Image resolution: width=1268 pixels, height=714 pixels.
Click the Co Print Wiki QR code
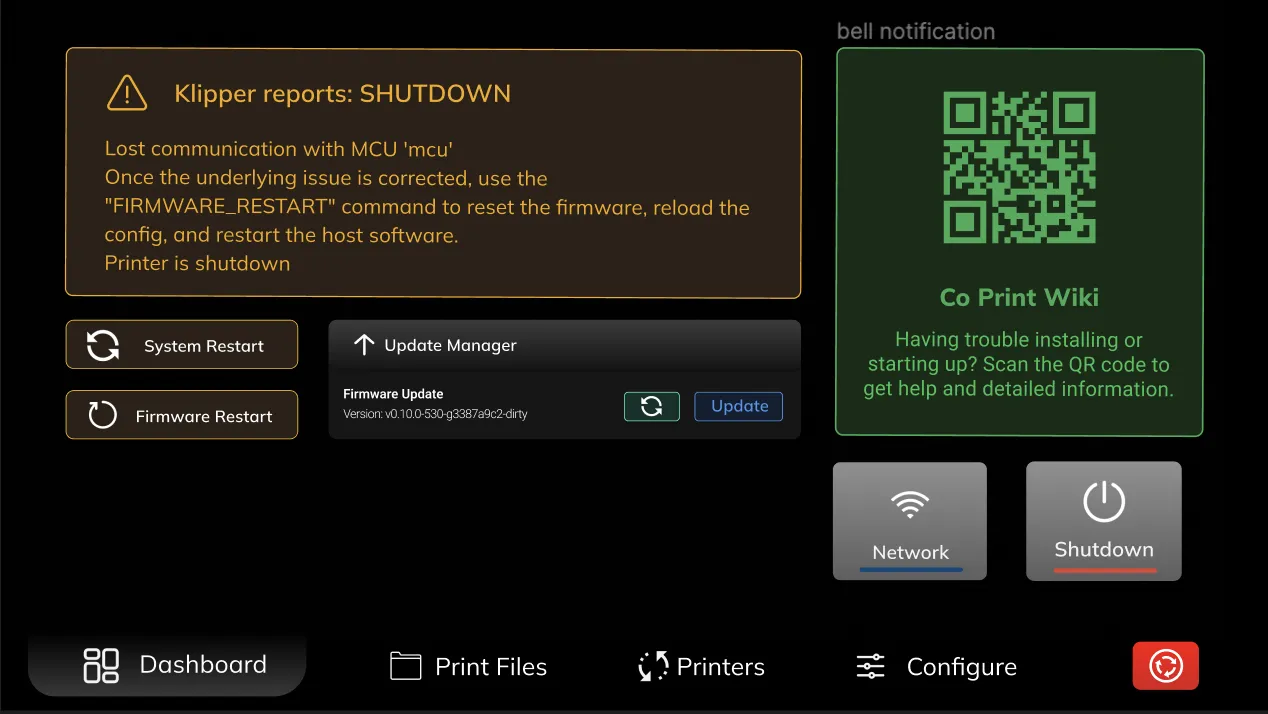coord(1020,167)
